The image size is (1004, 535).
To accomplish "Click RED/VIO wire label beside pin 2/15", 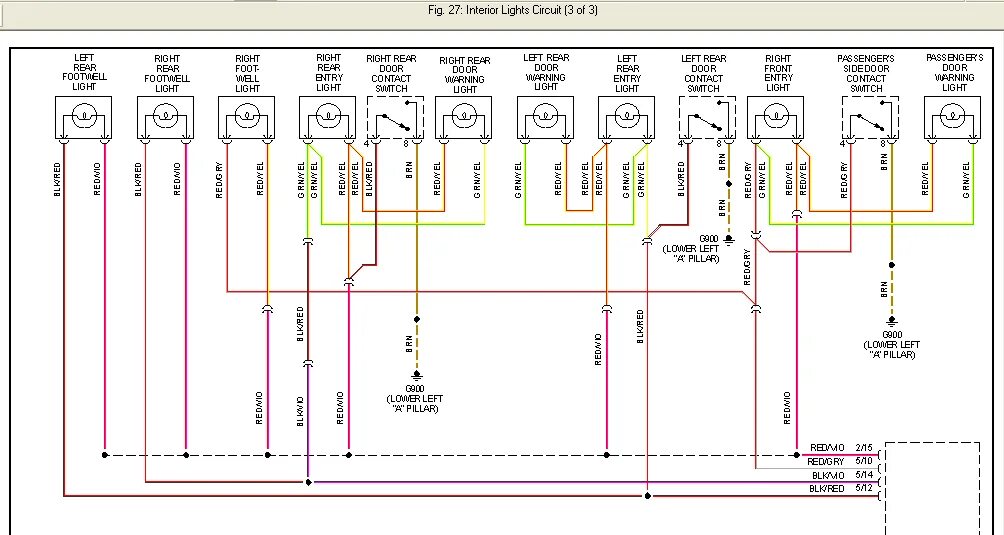I will [x=827, y=448].
